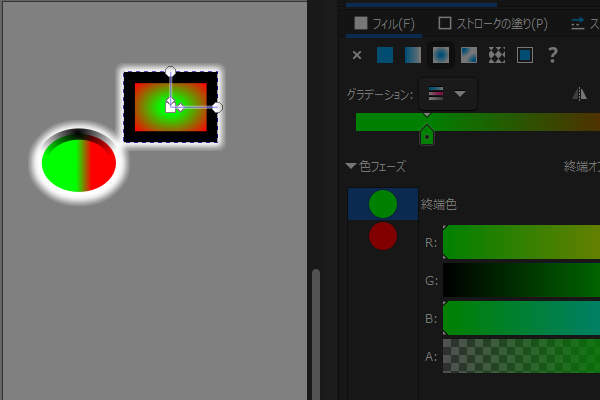Image resolution: width=600 pixels, height=400 pixels.
Task: Adjust the G: color channel slider
Action: click(521, 280)
